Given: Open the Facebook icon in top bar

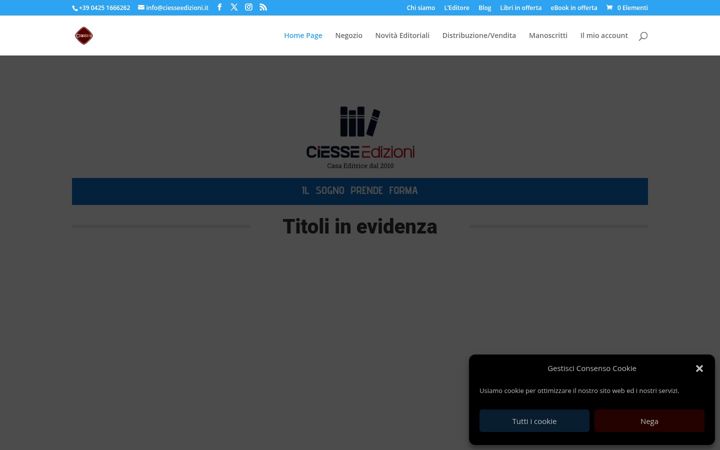Looking at the screenshot, I should pos(219,7).
